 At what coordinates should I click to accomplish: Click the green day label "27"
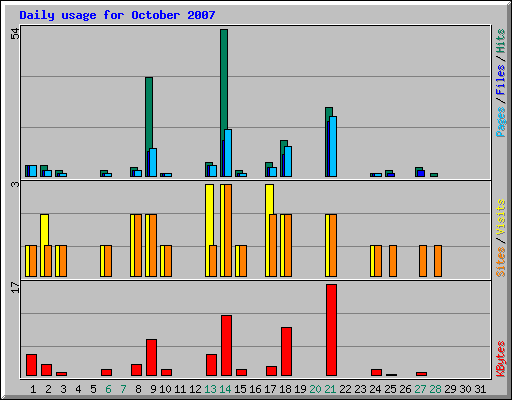pos(420,389)
